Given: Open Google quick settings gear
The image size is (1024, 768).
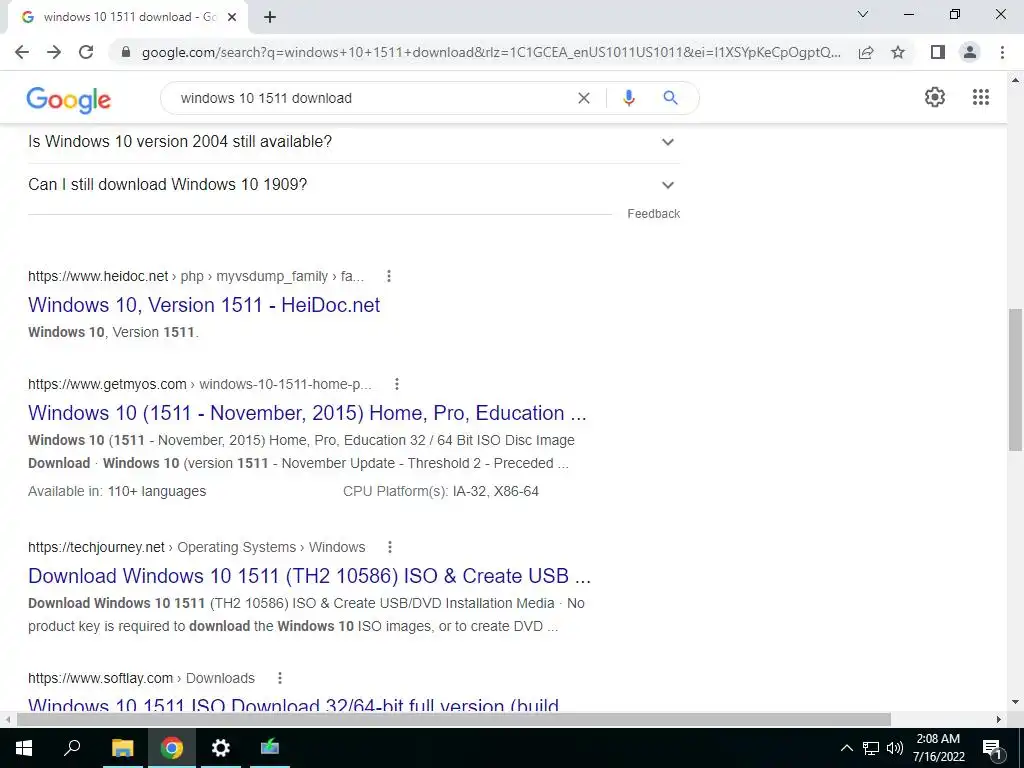Looking at the screenshot, I should tap(935, 97).
